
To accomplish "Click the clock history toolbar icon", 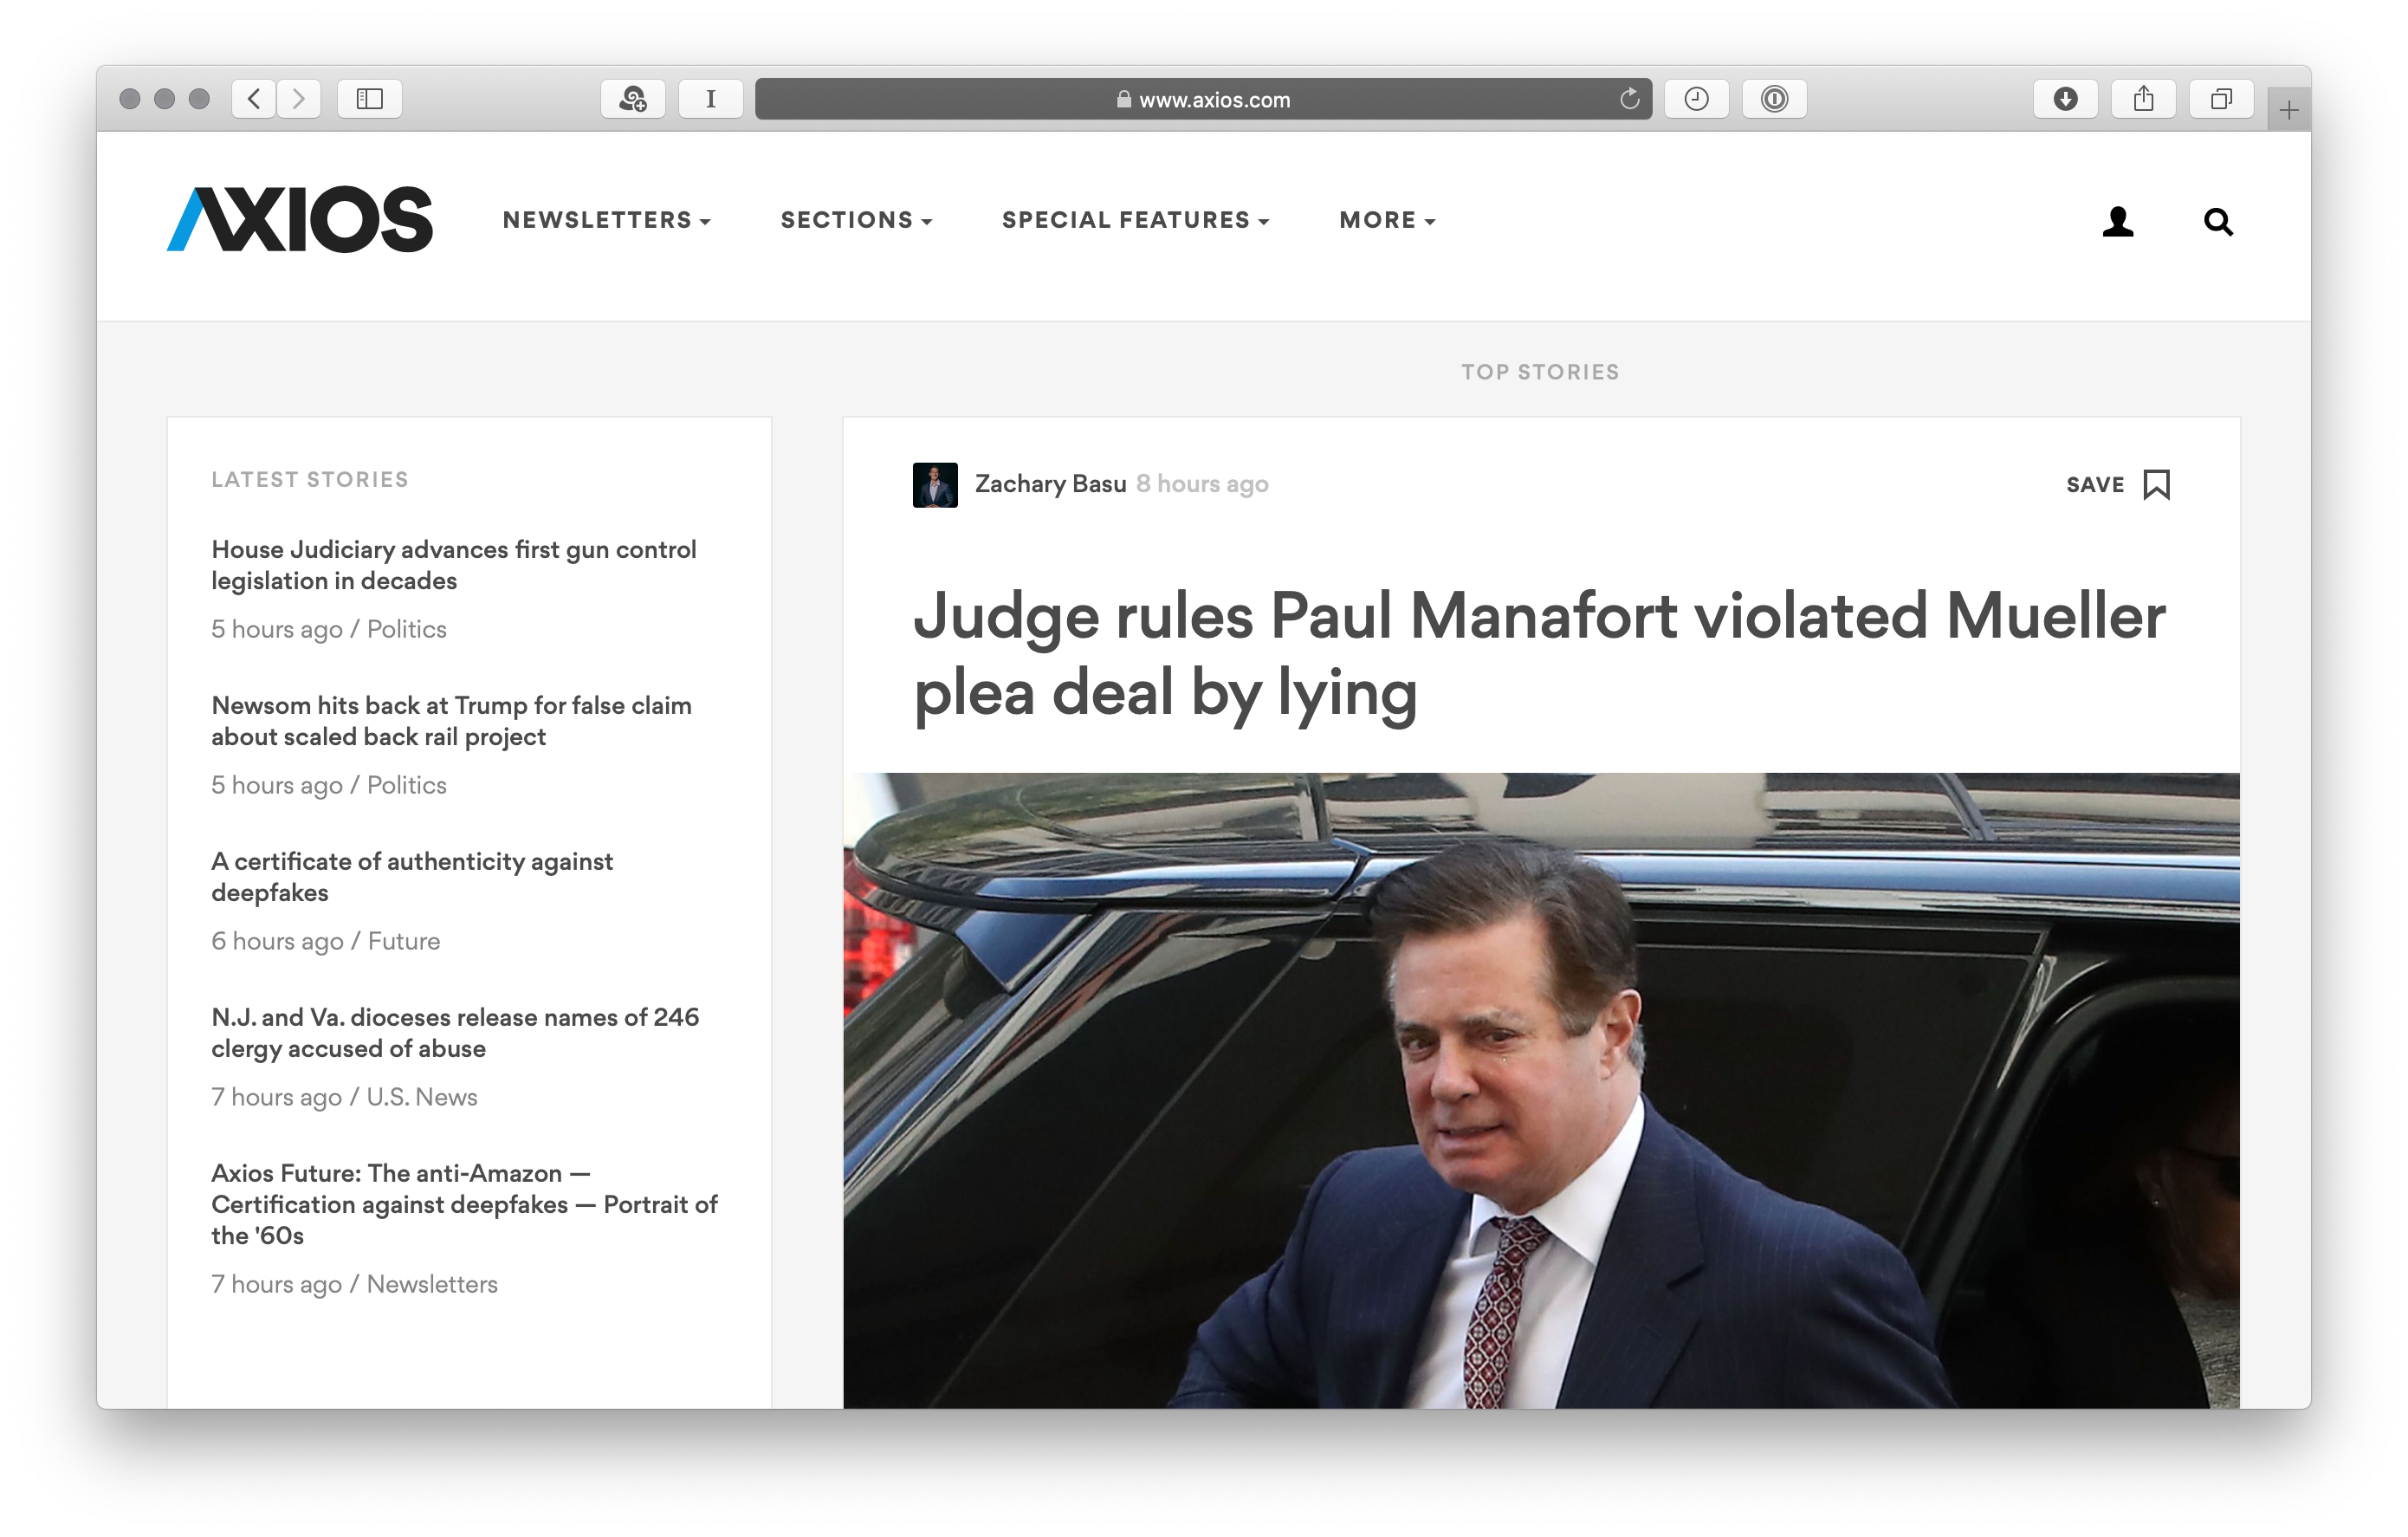I will click(x=1697, y=98).
